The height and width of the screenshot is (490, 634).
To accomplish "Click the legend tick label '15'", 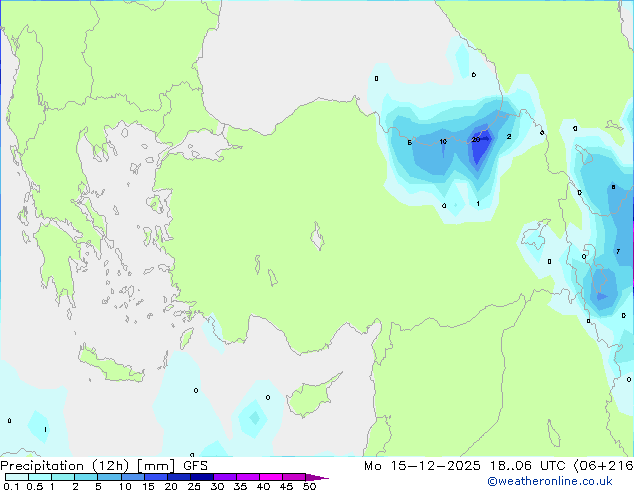I will click(x=148, y=486).
